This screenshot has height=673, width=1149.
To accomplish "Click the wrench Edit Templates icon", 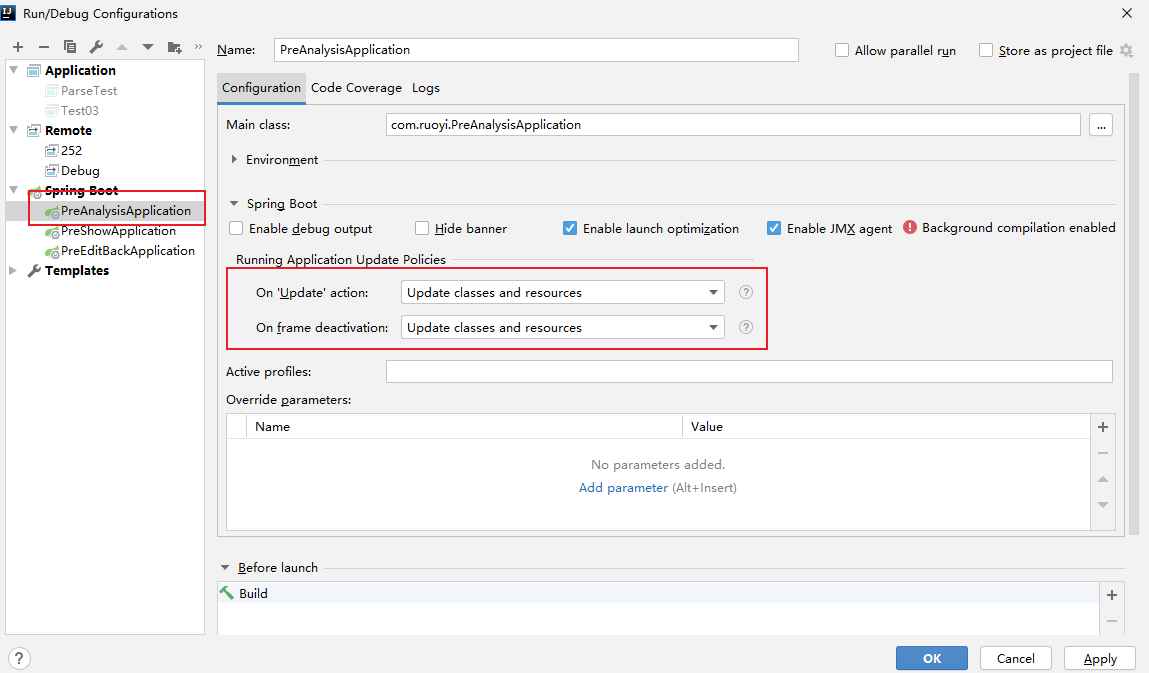I will tap(96, 47).
